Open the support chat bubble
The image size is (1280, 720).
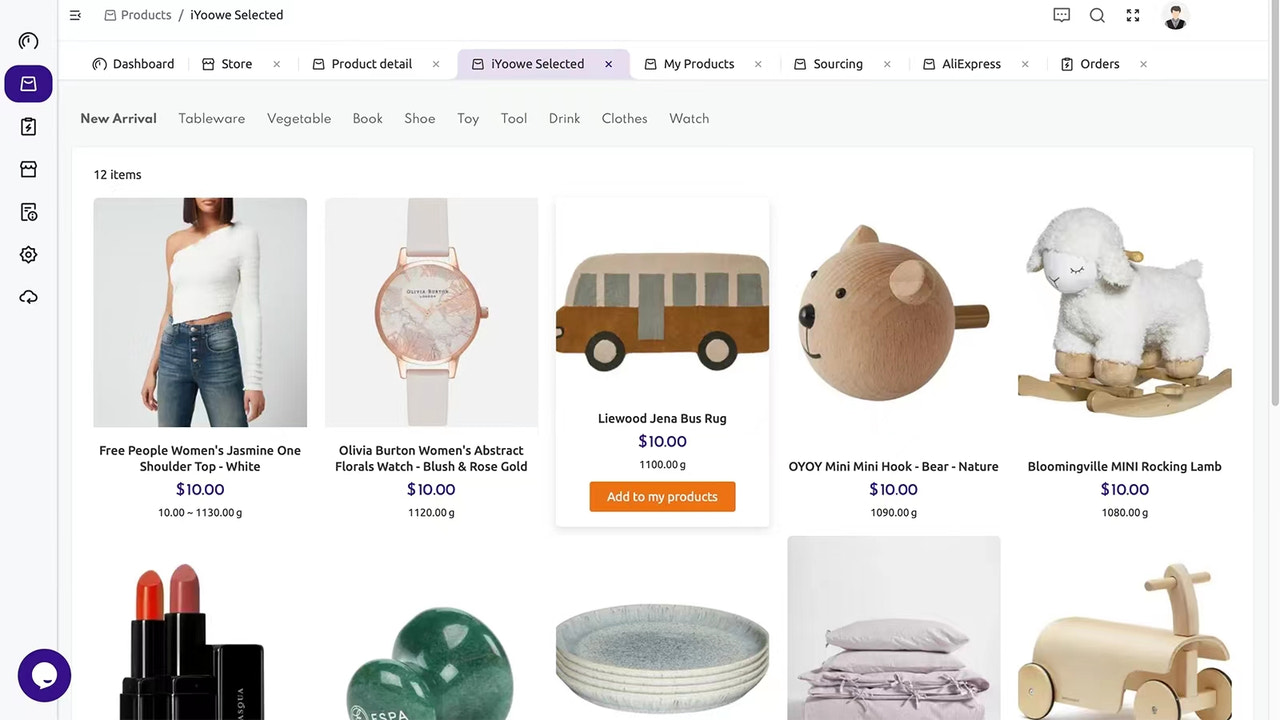tap(44, 675)
